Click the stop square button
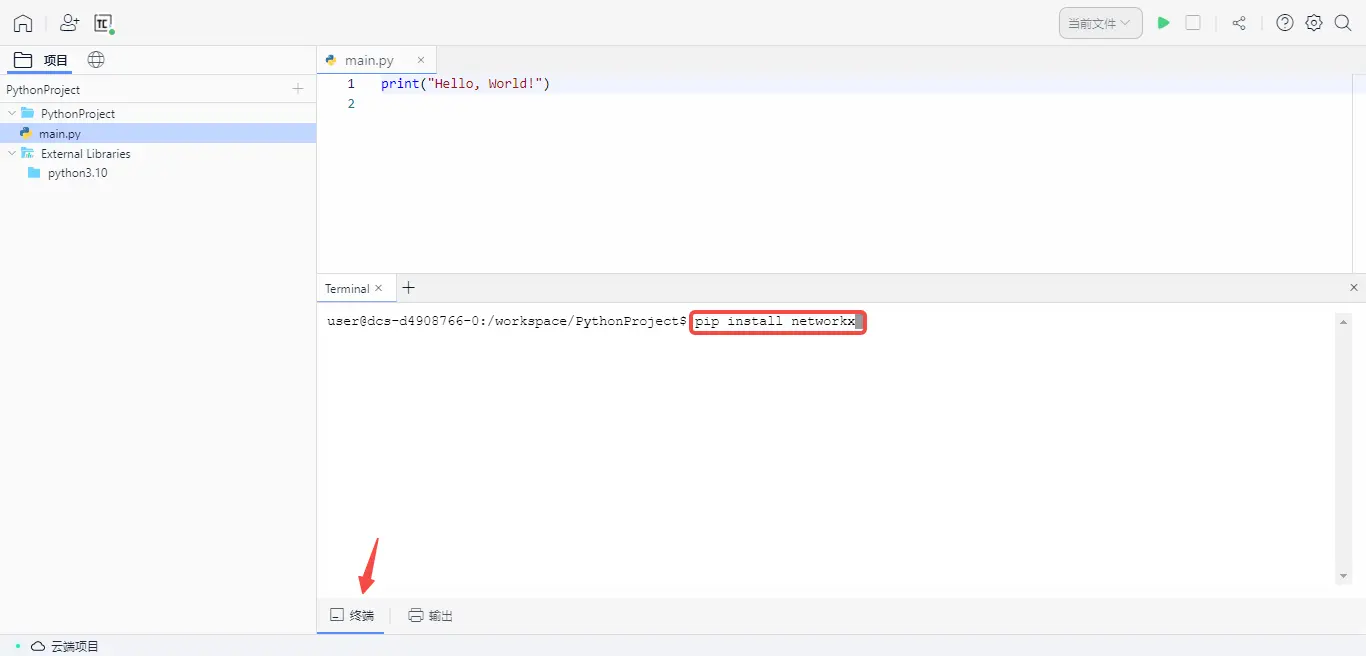 pos(1193,23)
